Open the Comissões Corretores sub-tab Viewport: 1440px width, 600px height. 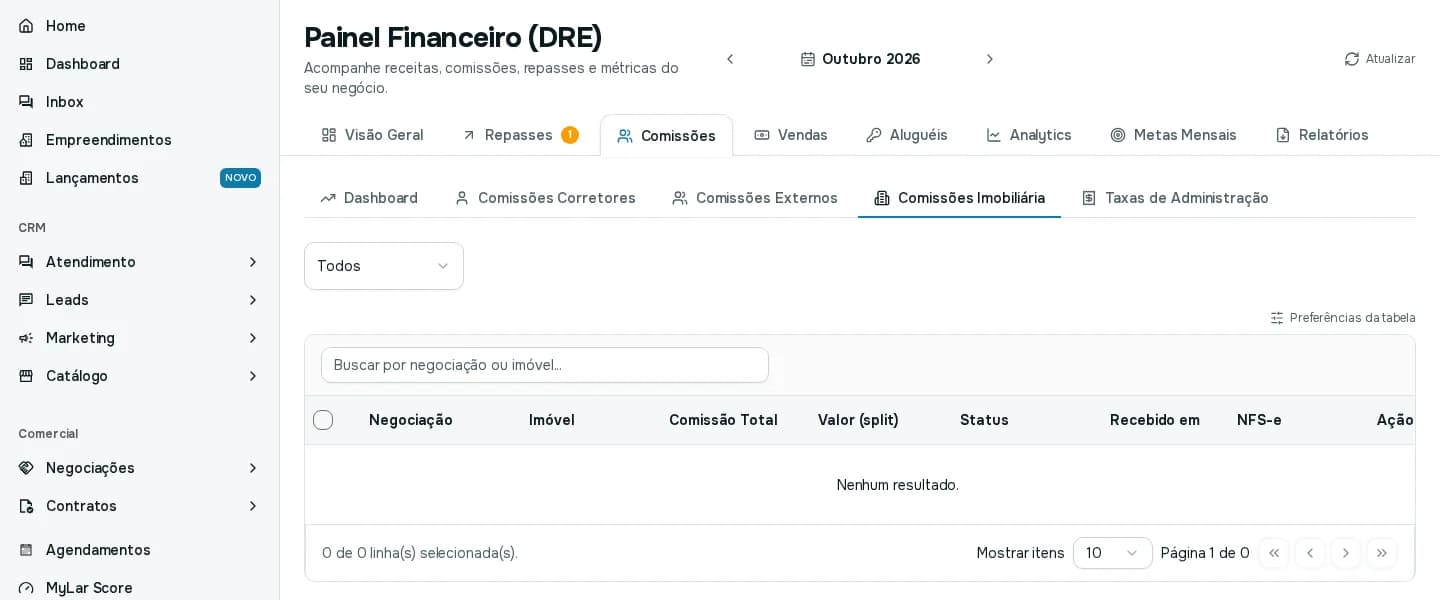[545, 198]
